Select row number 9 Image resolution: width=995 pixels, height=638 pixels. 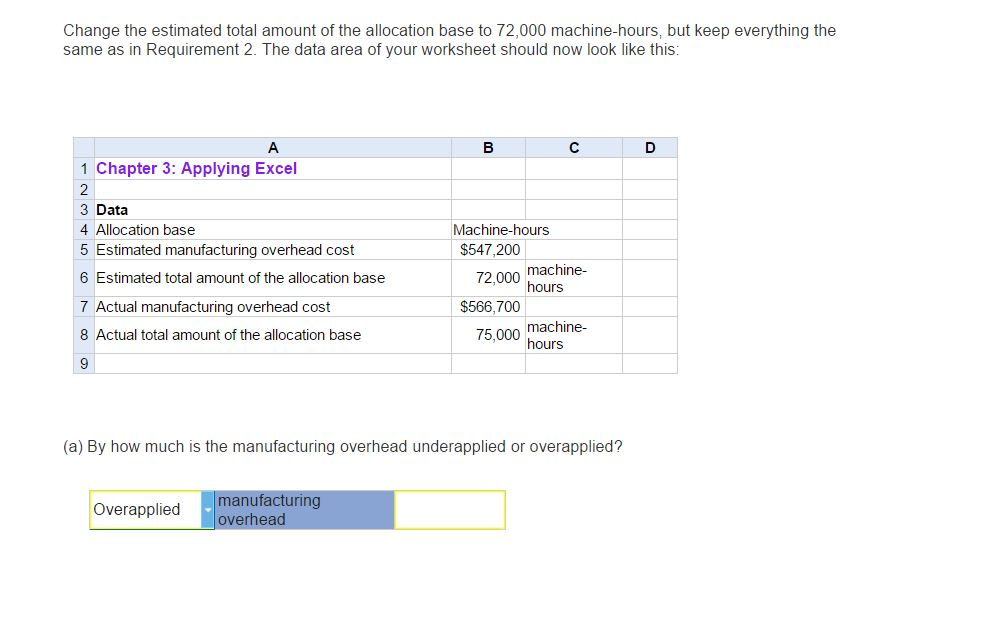(x=83, y=363)
